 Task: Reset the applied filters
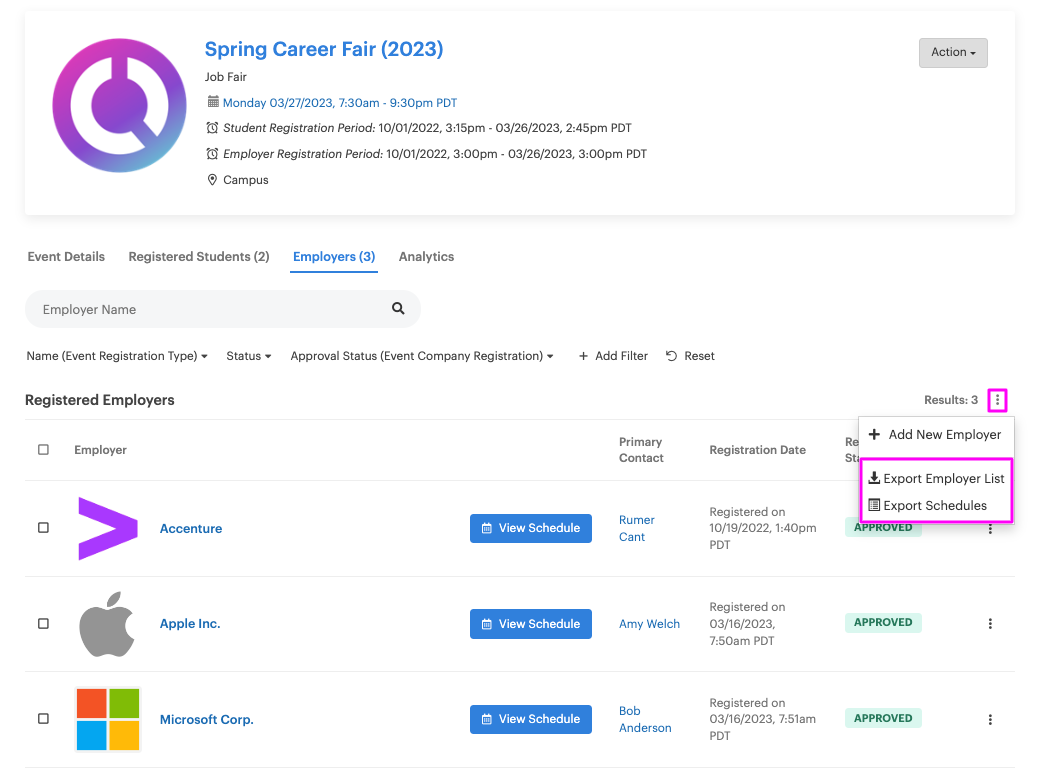point(690,356)
